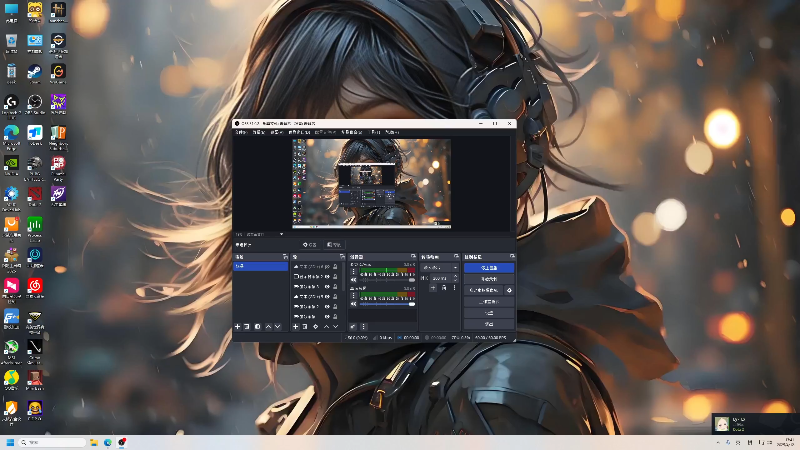Hide first source using its eye icon
Viewport: 800px width, 450px height.
(x=328, y=266)
